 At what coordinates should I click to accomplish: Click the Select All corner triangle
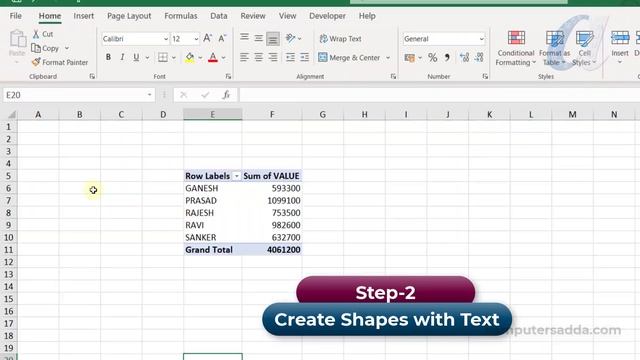(x=11, y=115)
